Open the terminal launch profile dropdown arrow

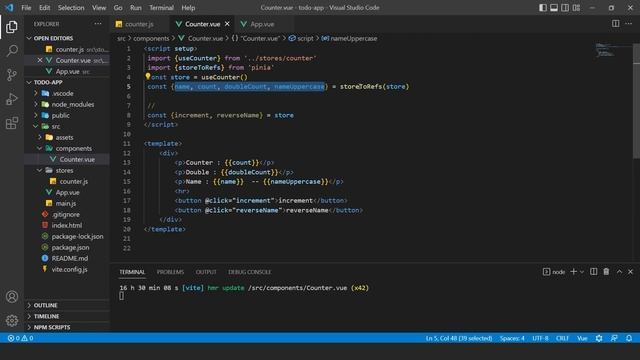tap(582, 272)
